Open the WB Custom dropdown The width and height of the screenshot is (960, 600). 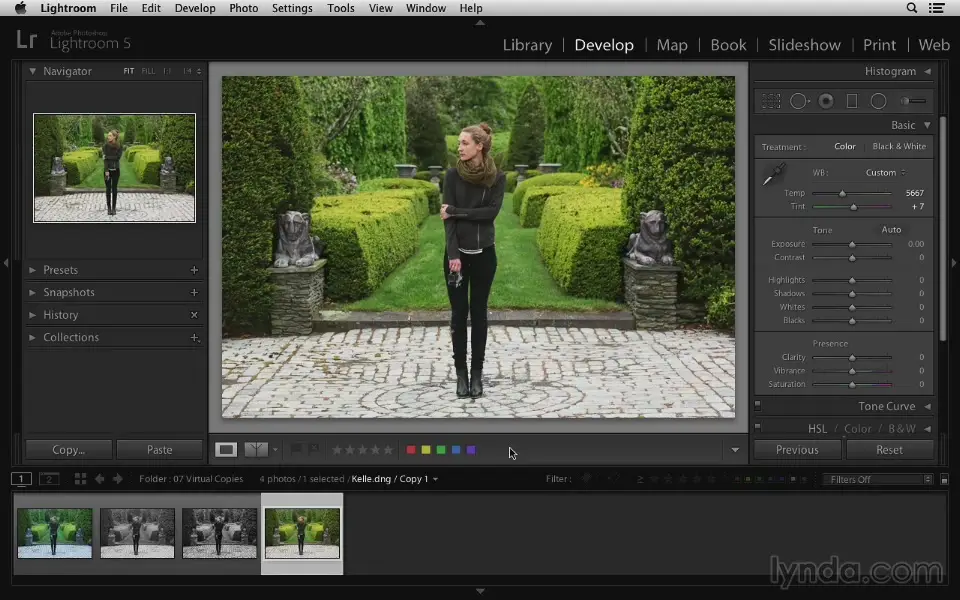click(885, 173)
